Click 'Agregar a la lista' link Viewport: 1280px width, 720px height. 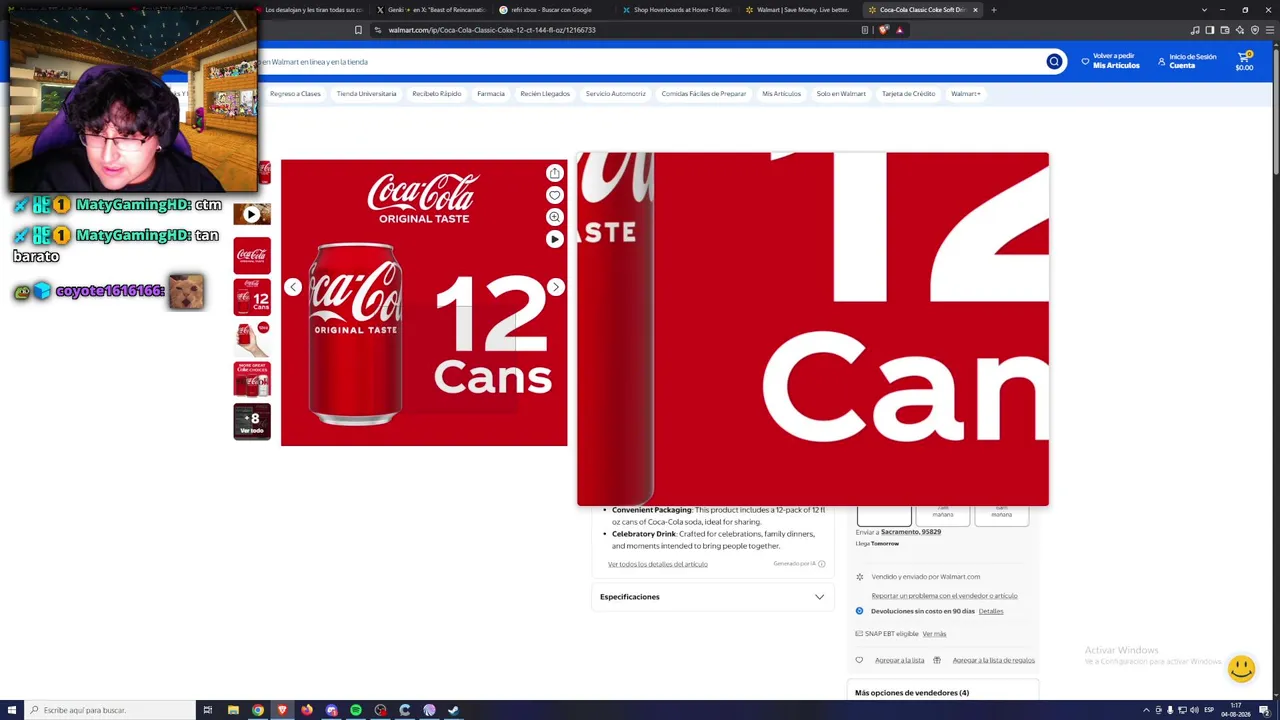(899, 660)
